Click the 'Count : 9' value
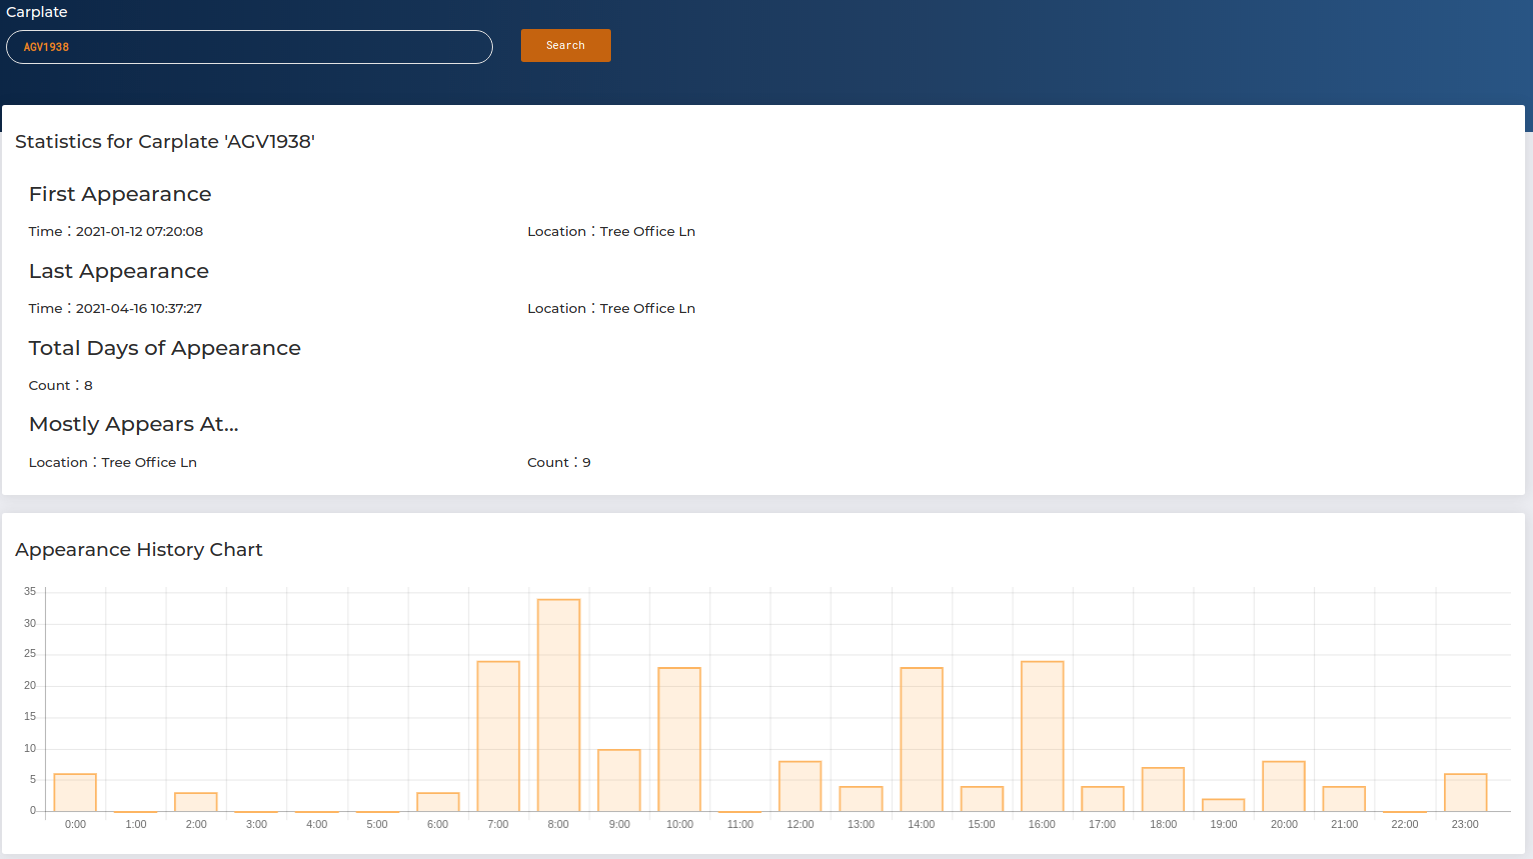Viewport: 1533px width, 859px height. click(x=559, y=462)
